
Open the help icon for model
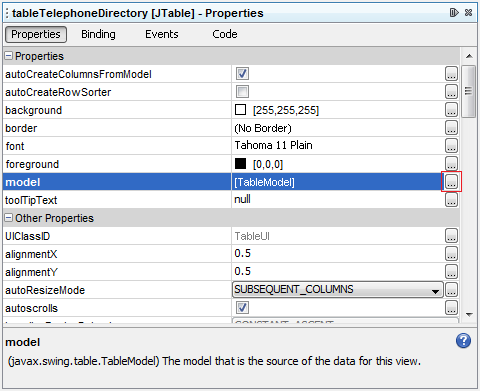[x=463, y=341]
